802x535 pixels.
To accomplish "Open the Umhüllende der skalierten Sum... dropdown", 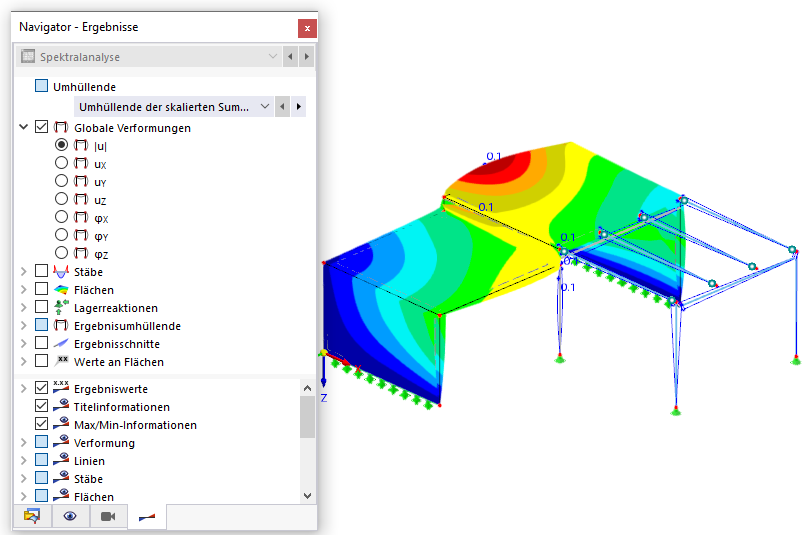I will 174,106.
